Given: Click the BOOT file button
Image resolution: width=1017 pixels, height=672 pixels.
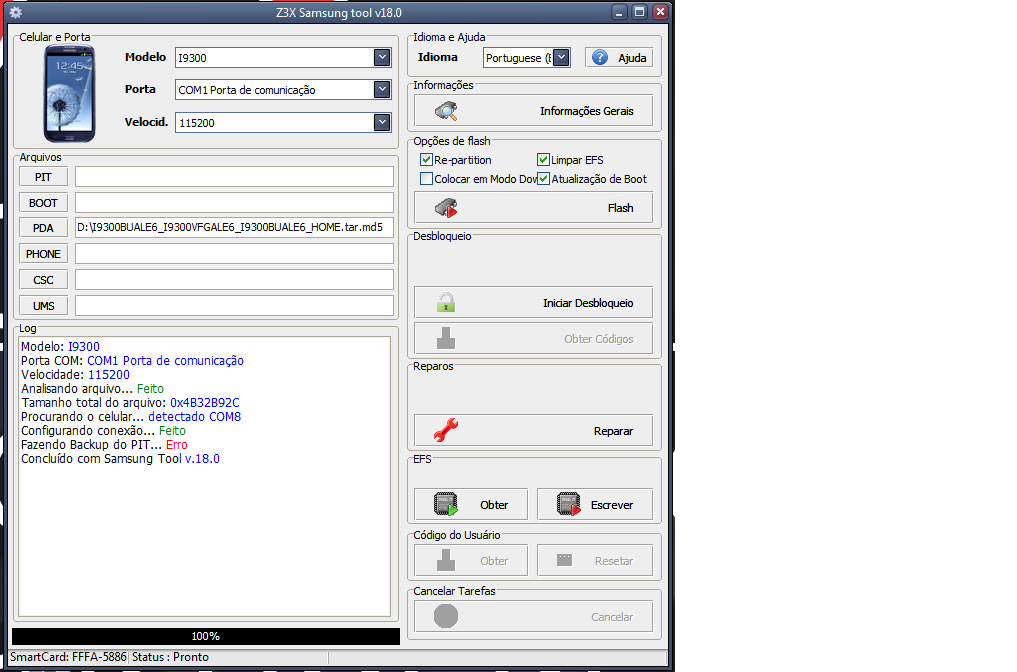Looking at the screenshot, I should 43,203.
